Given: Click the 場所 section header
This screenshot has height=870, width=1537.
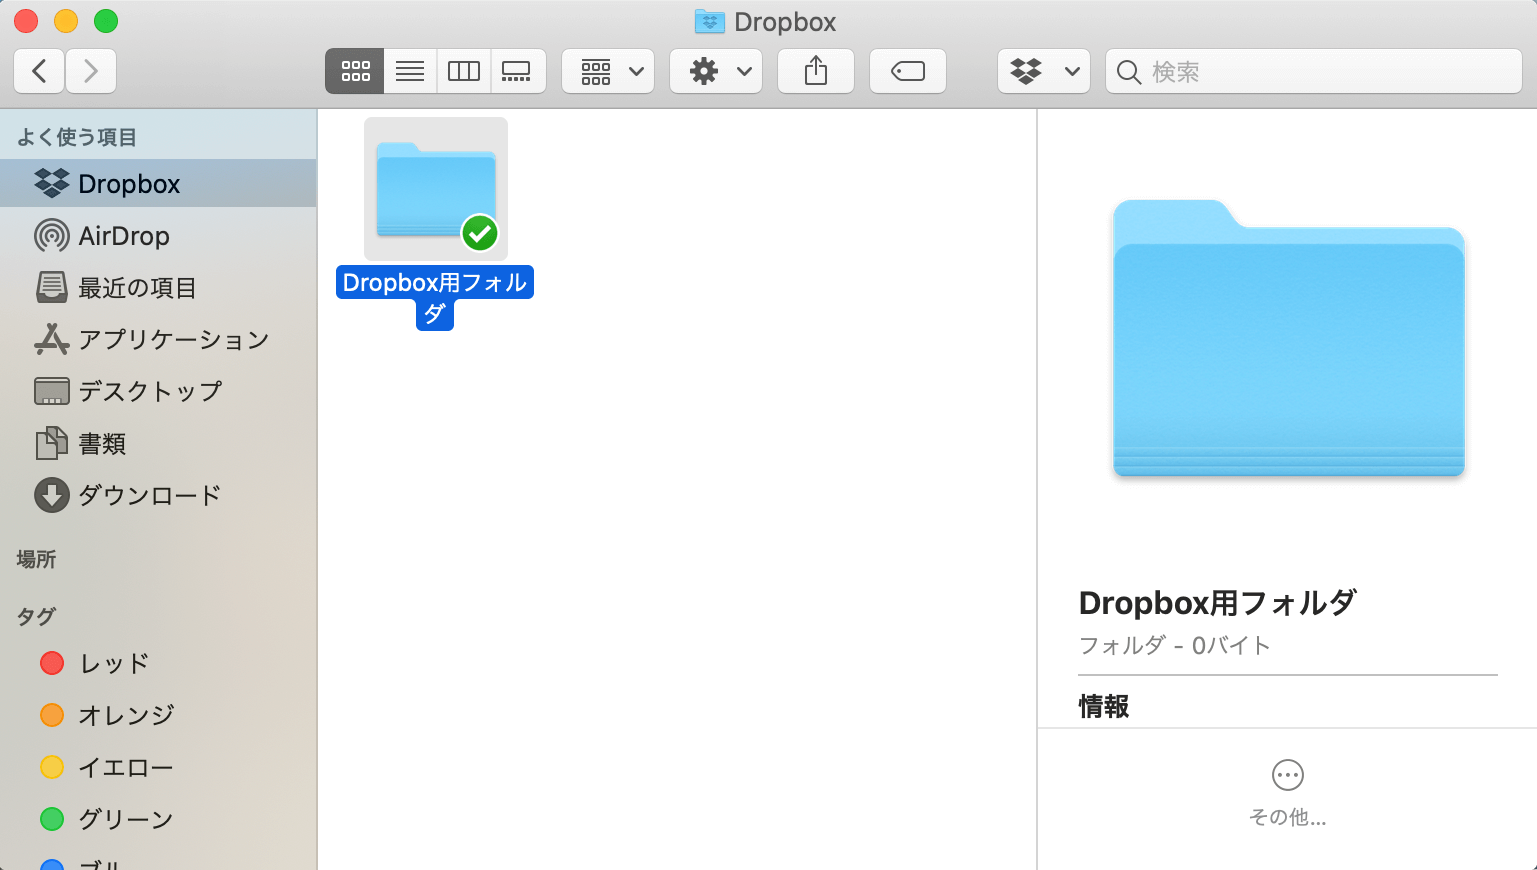Looking at the screenshot, I should [36, 559].
